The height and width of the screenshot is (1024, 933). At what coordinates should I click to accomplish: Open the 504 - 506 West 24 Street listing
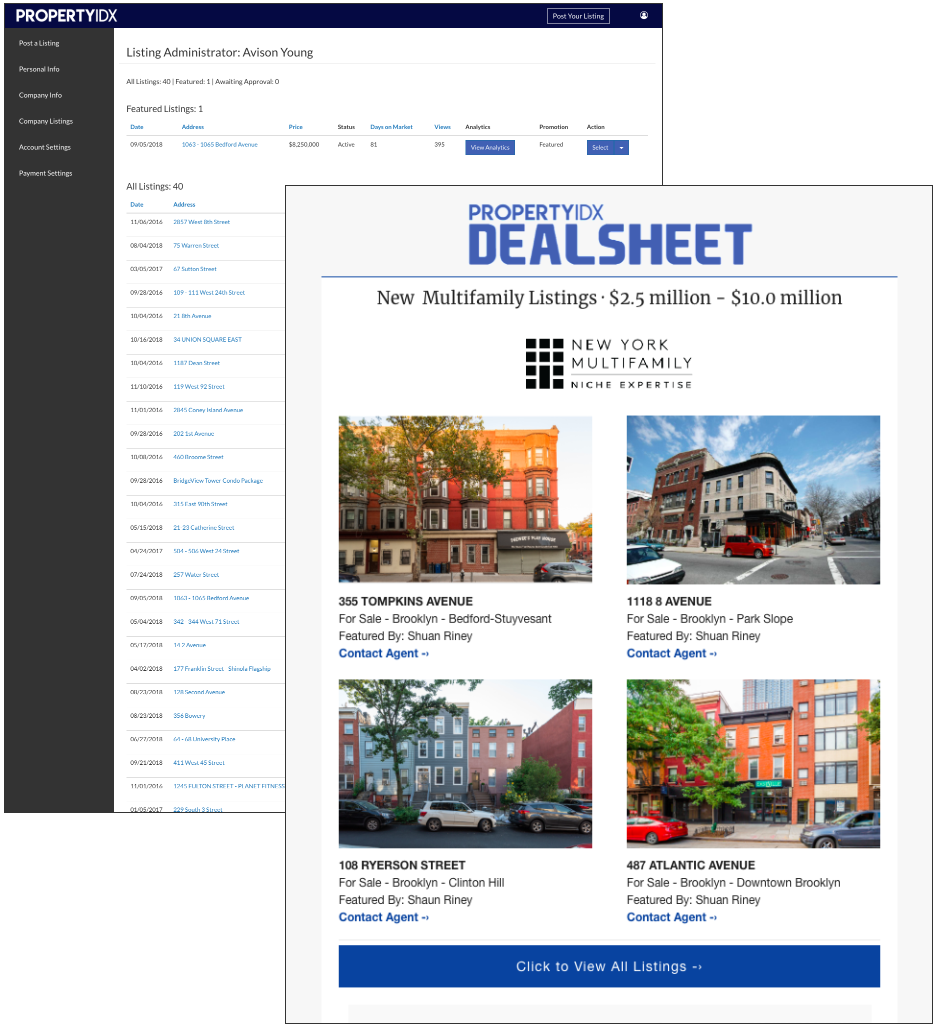[206, 551]
